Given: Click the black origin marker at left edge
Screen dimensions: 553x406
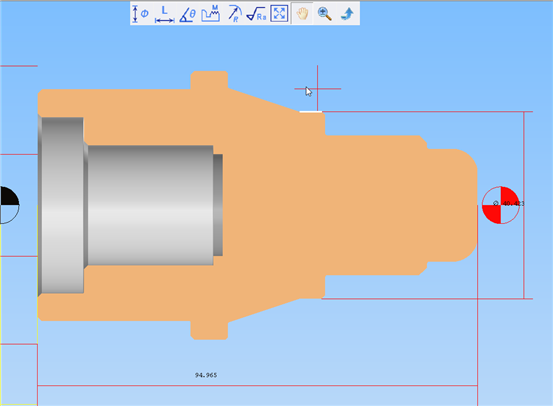Looking at the screenshot, I should click(x=9, y=205).
